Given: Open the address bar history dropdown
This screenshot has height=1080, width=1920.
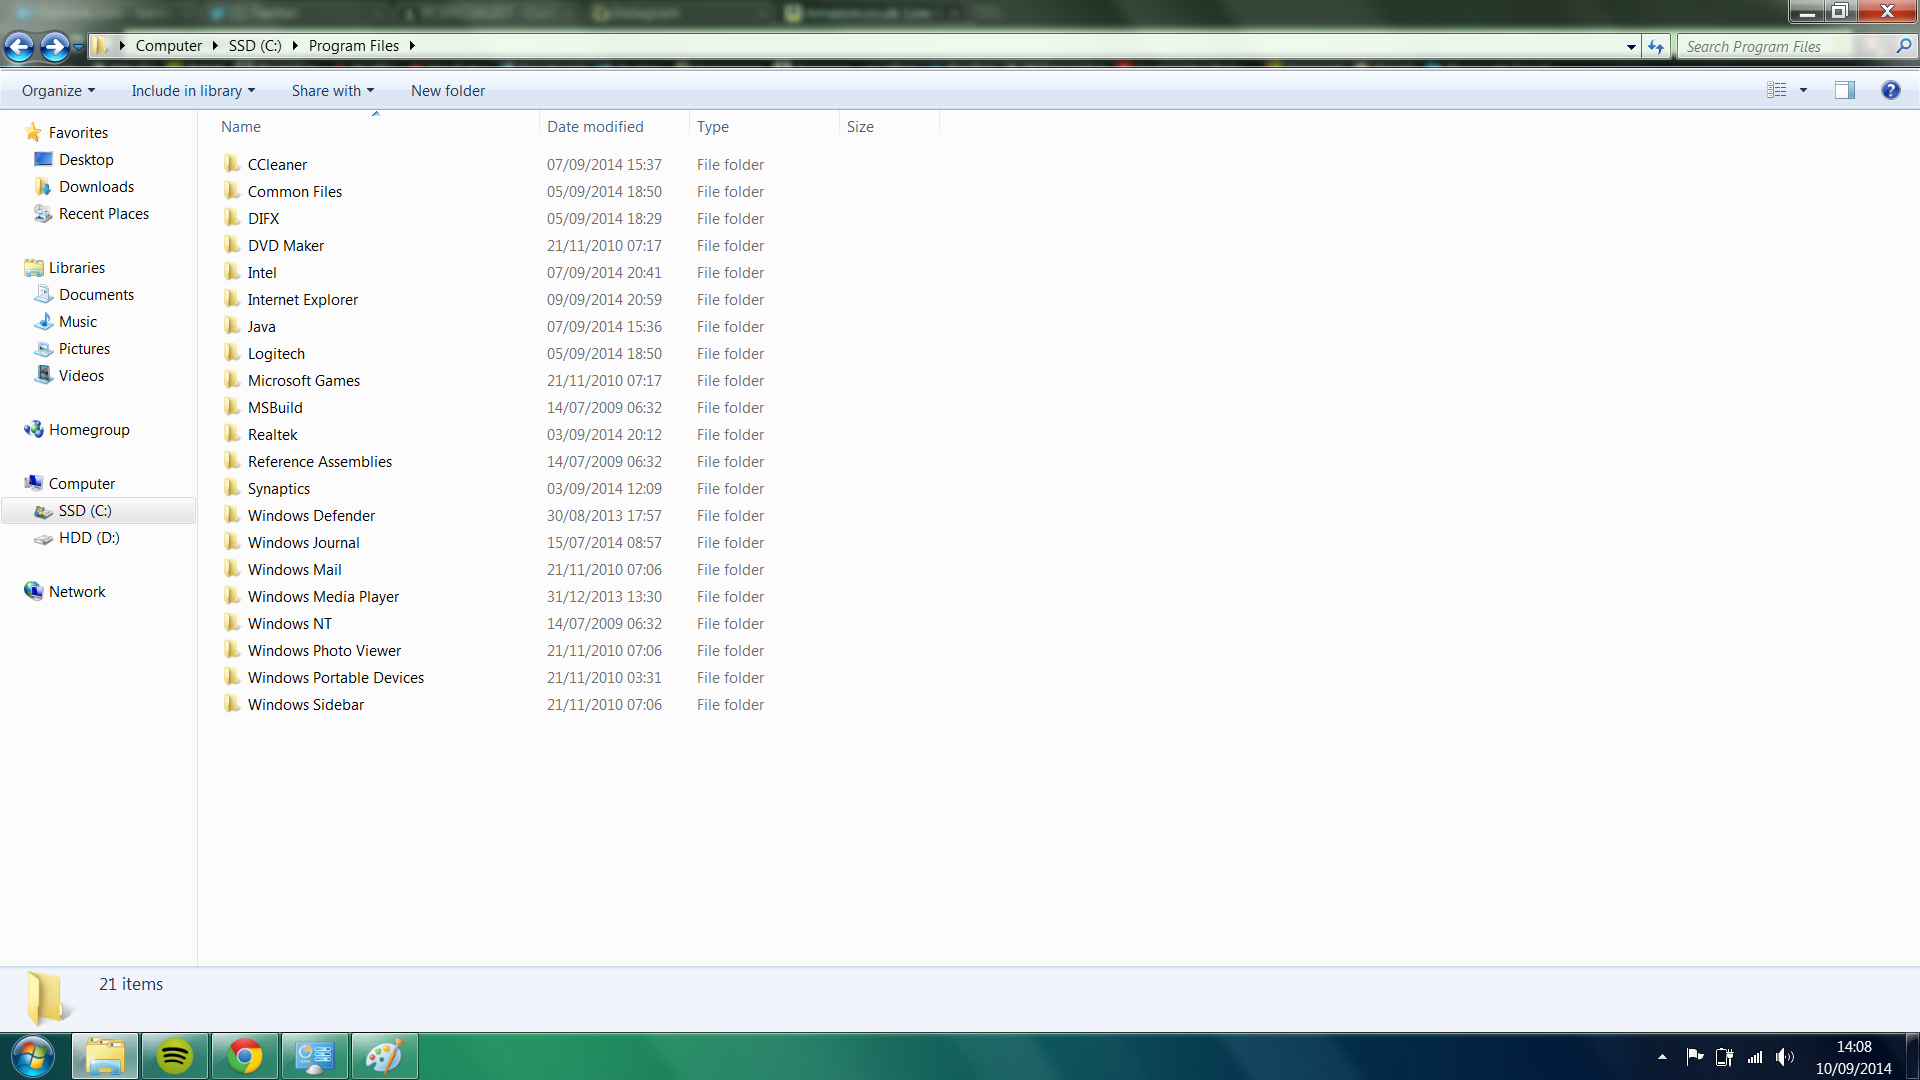Looking at the screenshot, I should coord(1631,47).
